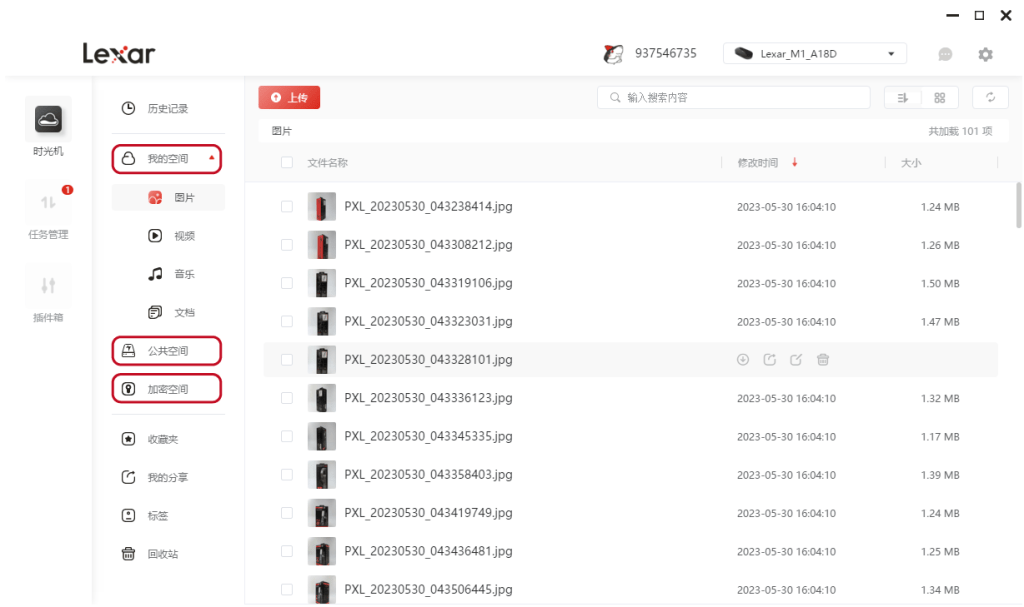Click download icon on PXL_20230530_043328101.jpg row

pos(743,360)
